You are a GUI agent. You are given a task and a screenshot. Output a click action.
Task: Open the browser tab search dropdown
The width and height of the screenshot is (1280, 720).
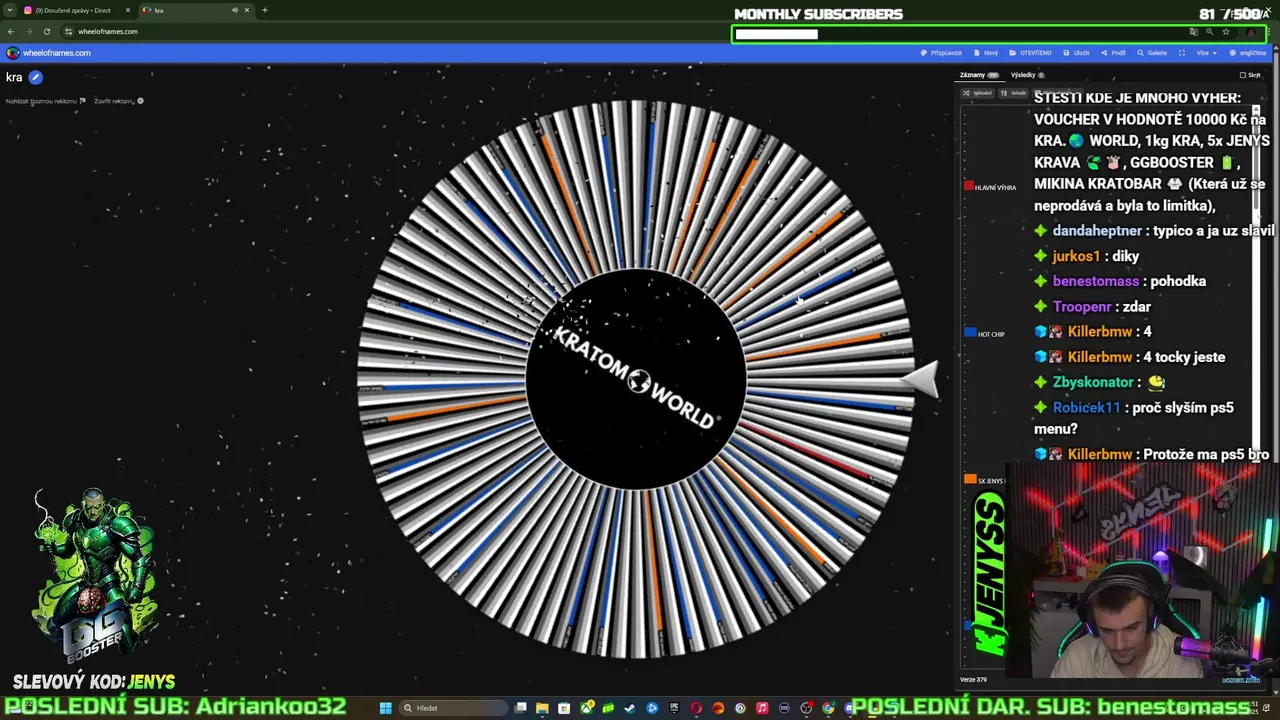9,10
